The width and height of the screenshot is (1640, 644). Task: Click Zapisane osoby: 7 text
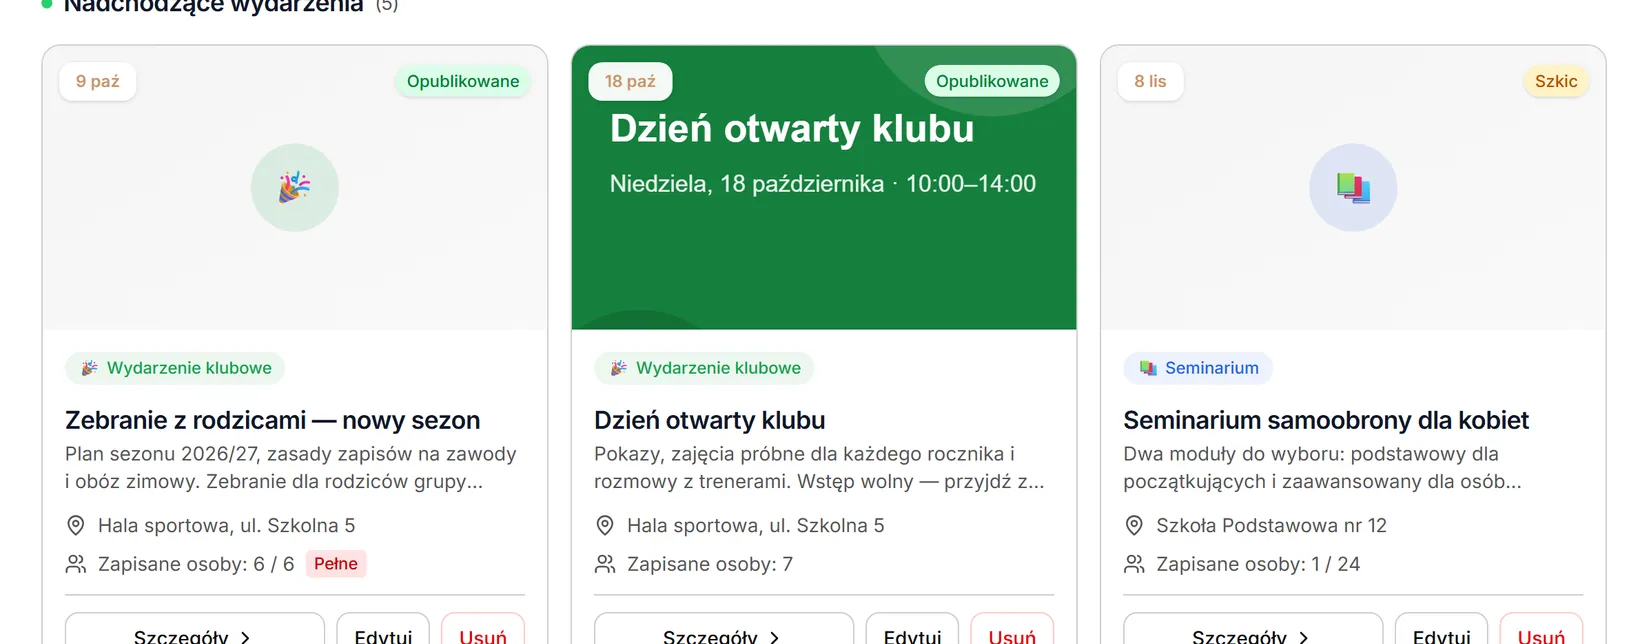(710, 564)
